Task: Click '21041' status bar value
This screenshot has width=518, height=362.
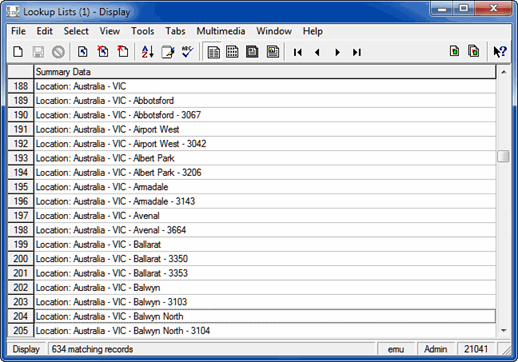Action: (x=476, y=349)
